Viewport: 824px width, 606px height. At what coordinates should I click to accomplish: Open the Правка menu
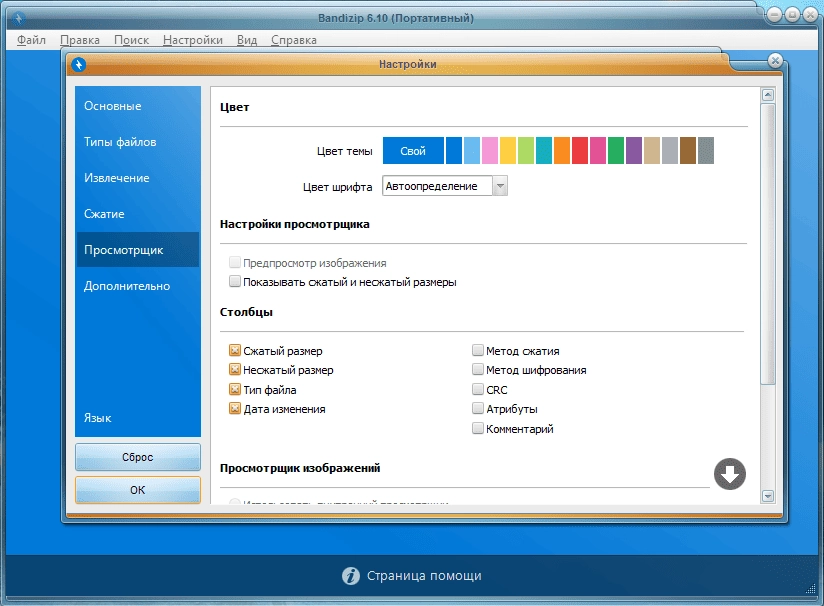(80, 40)
